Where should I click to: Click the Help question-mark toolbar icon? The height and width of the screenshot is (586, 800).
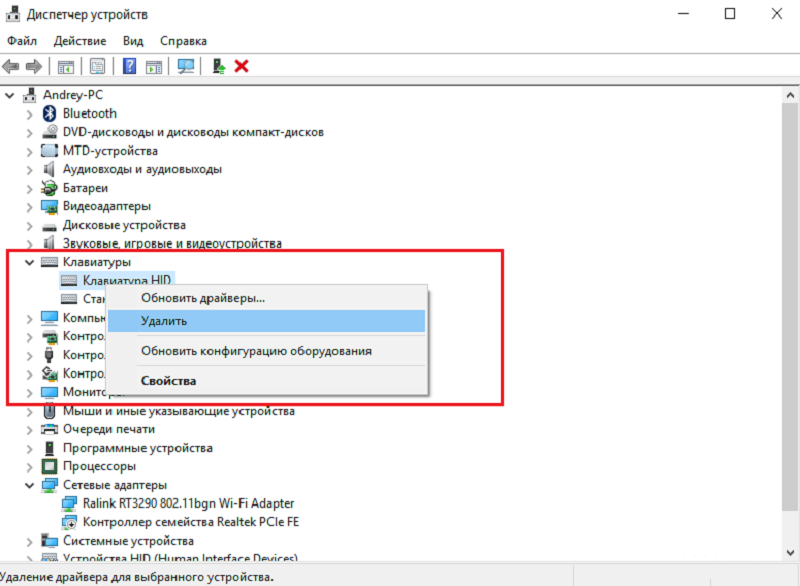click(130, 66)
